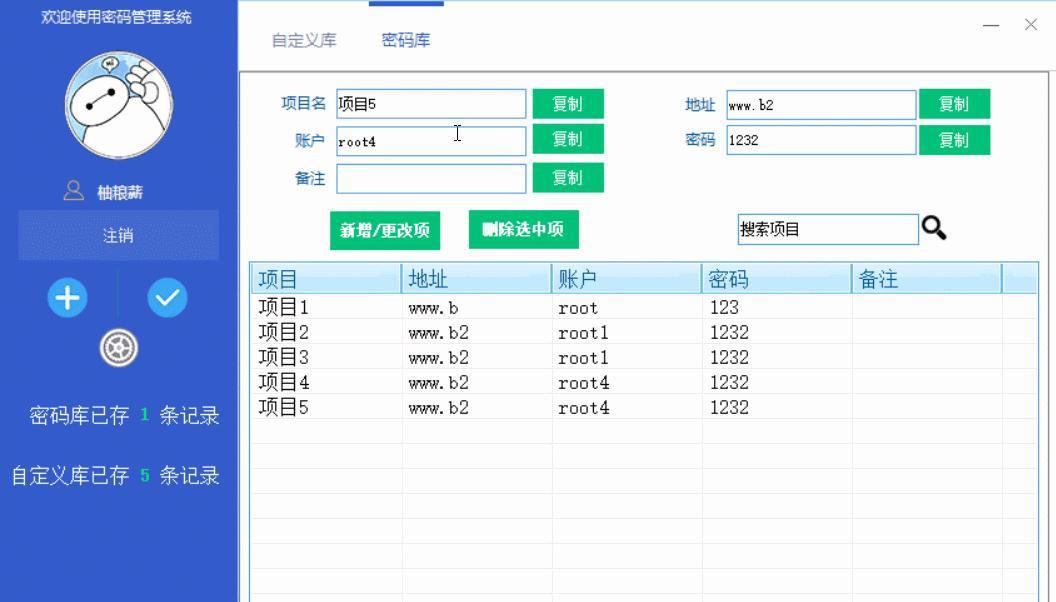1056x602 pixels.
Task: Click the 新增/更改项 button
Action: tap(385, 231)
